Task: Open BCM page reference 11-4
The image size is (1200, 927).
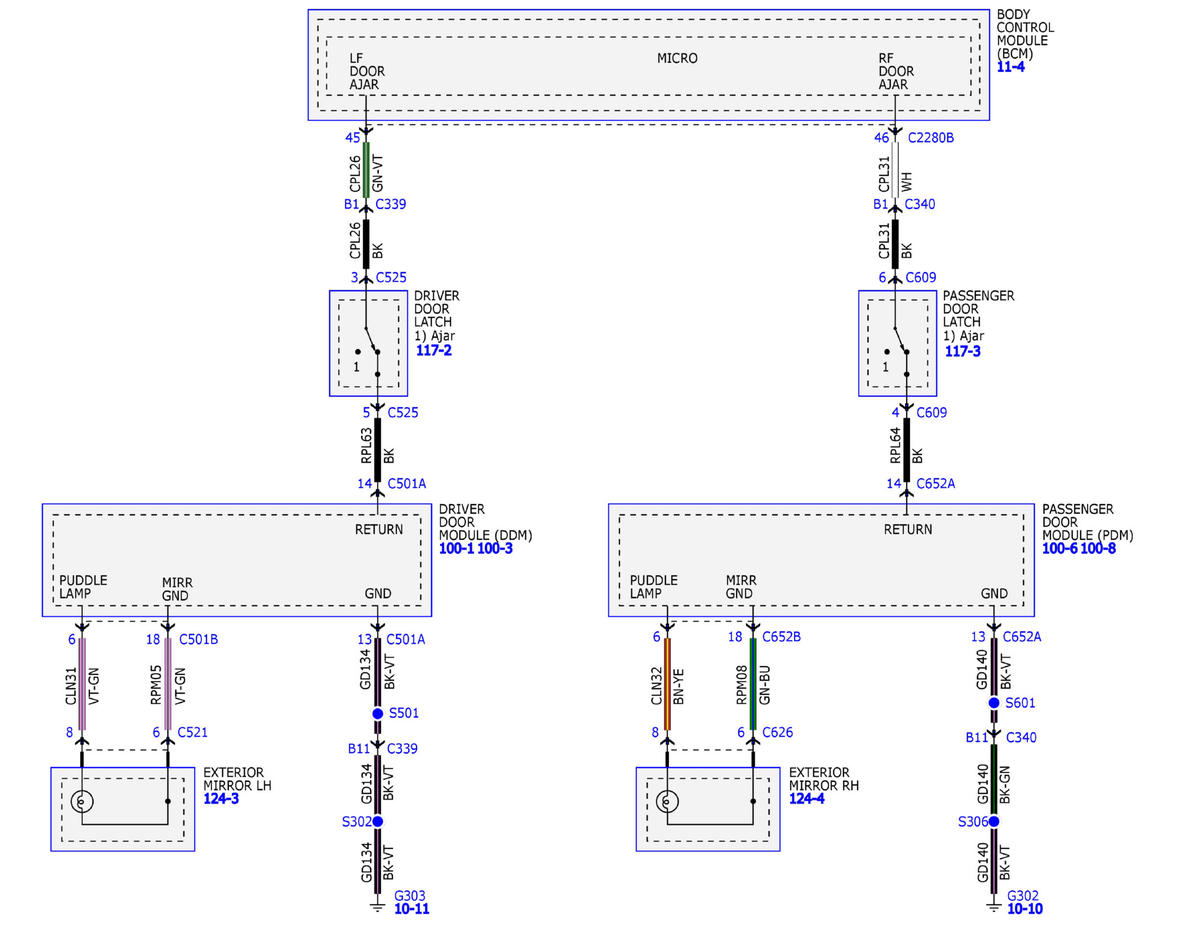Action: pos(1011,67)
